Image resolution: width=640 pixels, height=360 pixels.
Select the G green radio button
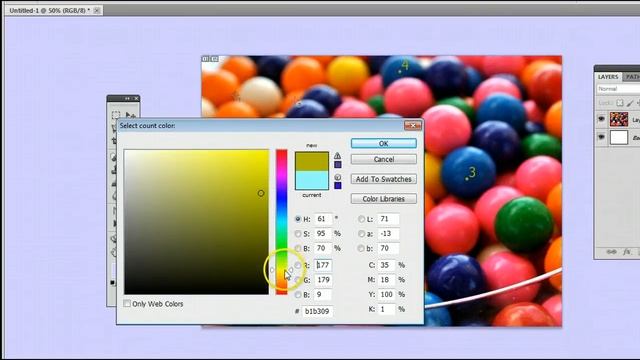(x=298, y=280)
